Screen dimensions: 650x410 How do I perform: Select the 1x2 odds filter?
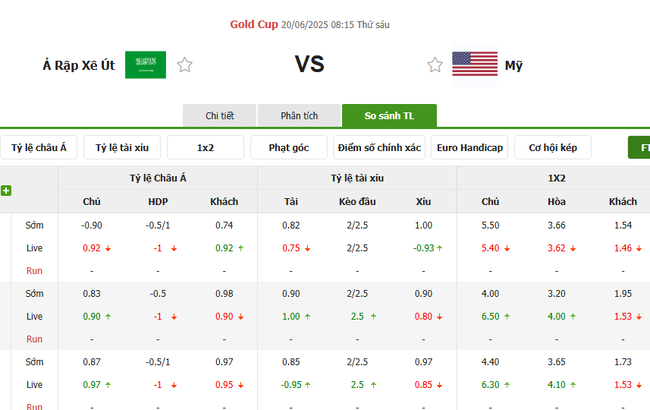tap(205, 148)
